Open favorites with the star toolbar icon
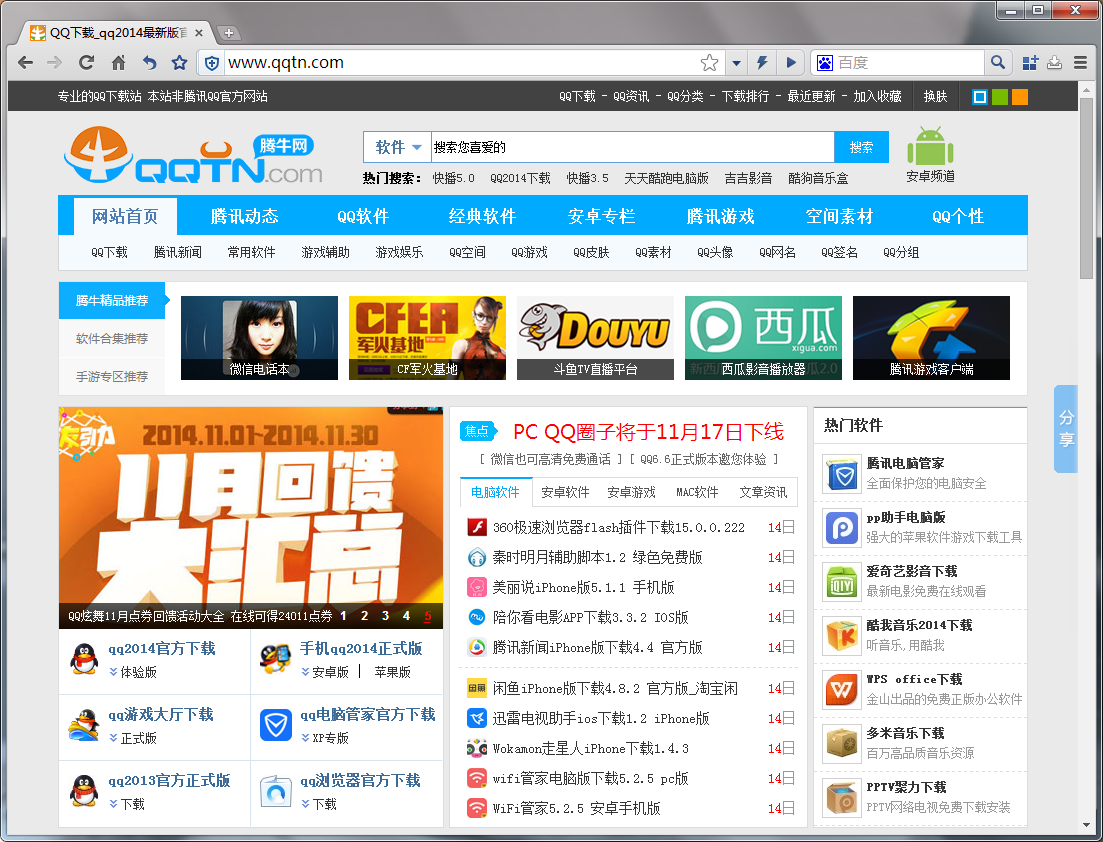Viewport: 1103px width, 842px height. point(180,63)
